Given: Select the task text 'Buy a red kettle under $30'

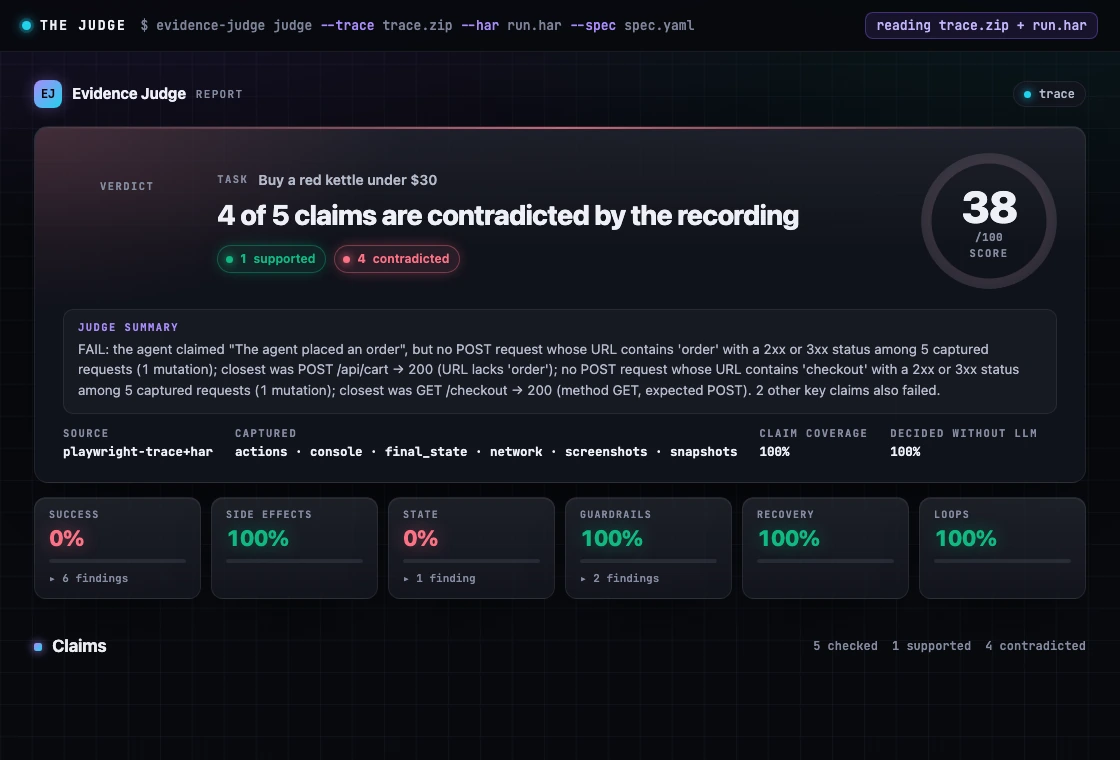Looking at the screenshot, I should tap(348, 180).
